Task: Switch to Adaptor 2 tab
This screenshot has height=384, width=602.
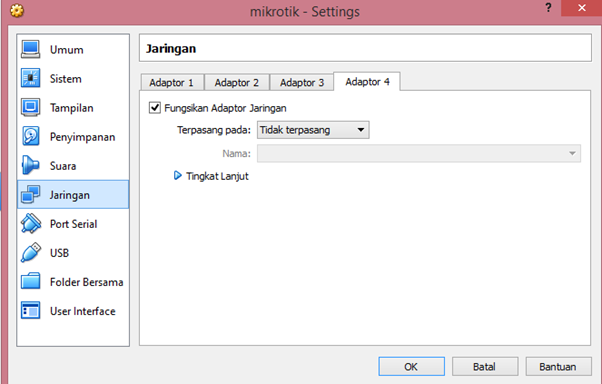Action: tap(236, 83)
